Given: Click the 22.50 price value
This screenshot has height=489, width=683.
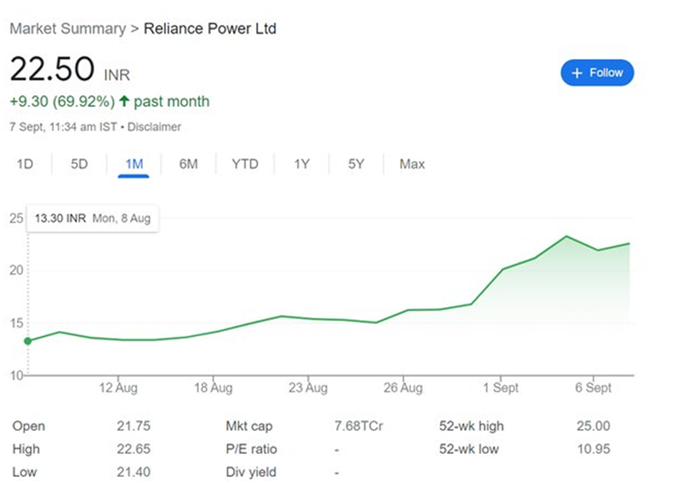Looking at the screenshot, I should click(52, 69).
